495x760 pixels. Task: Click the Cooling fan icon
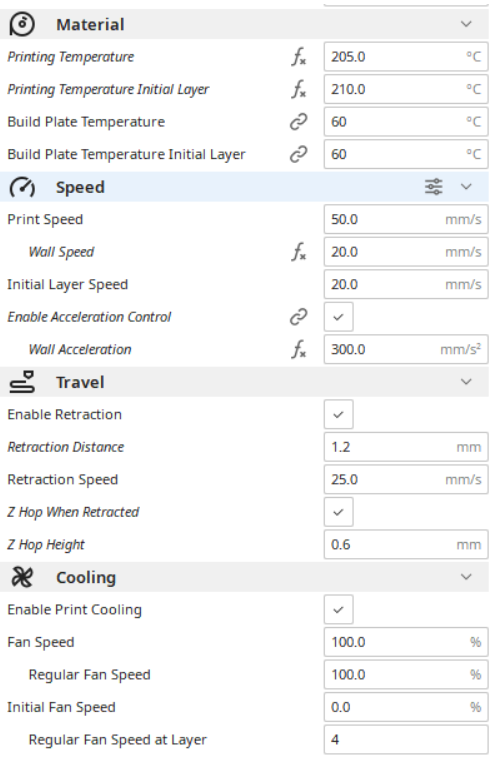[x=22, y=577]
